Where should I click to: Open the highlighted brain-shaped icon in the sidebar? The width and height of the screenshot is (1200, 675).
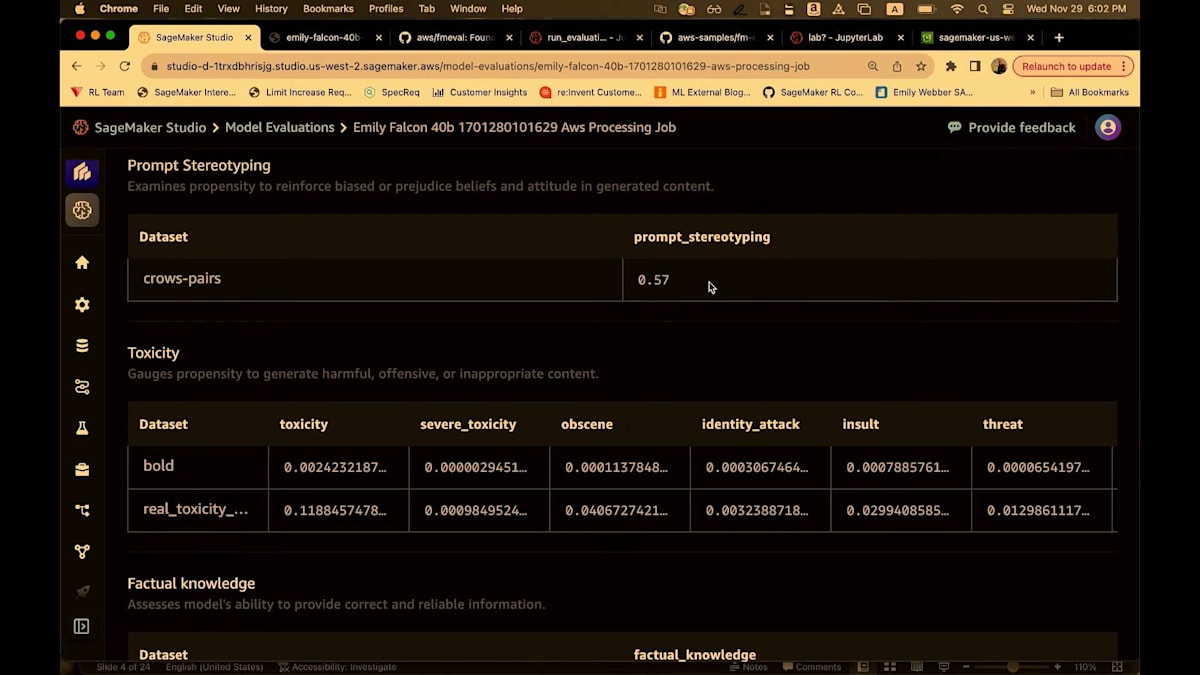point(82,210)
